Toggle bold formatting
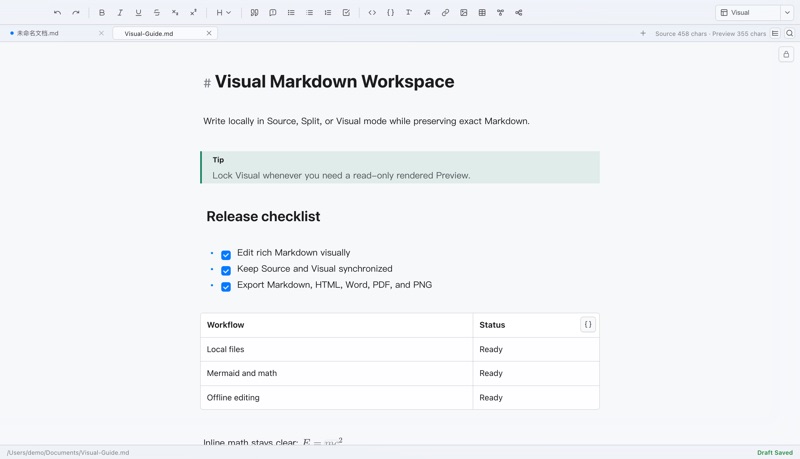The height and width of the screenshot is (459, 800). tap(102, 13)
